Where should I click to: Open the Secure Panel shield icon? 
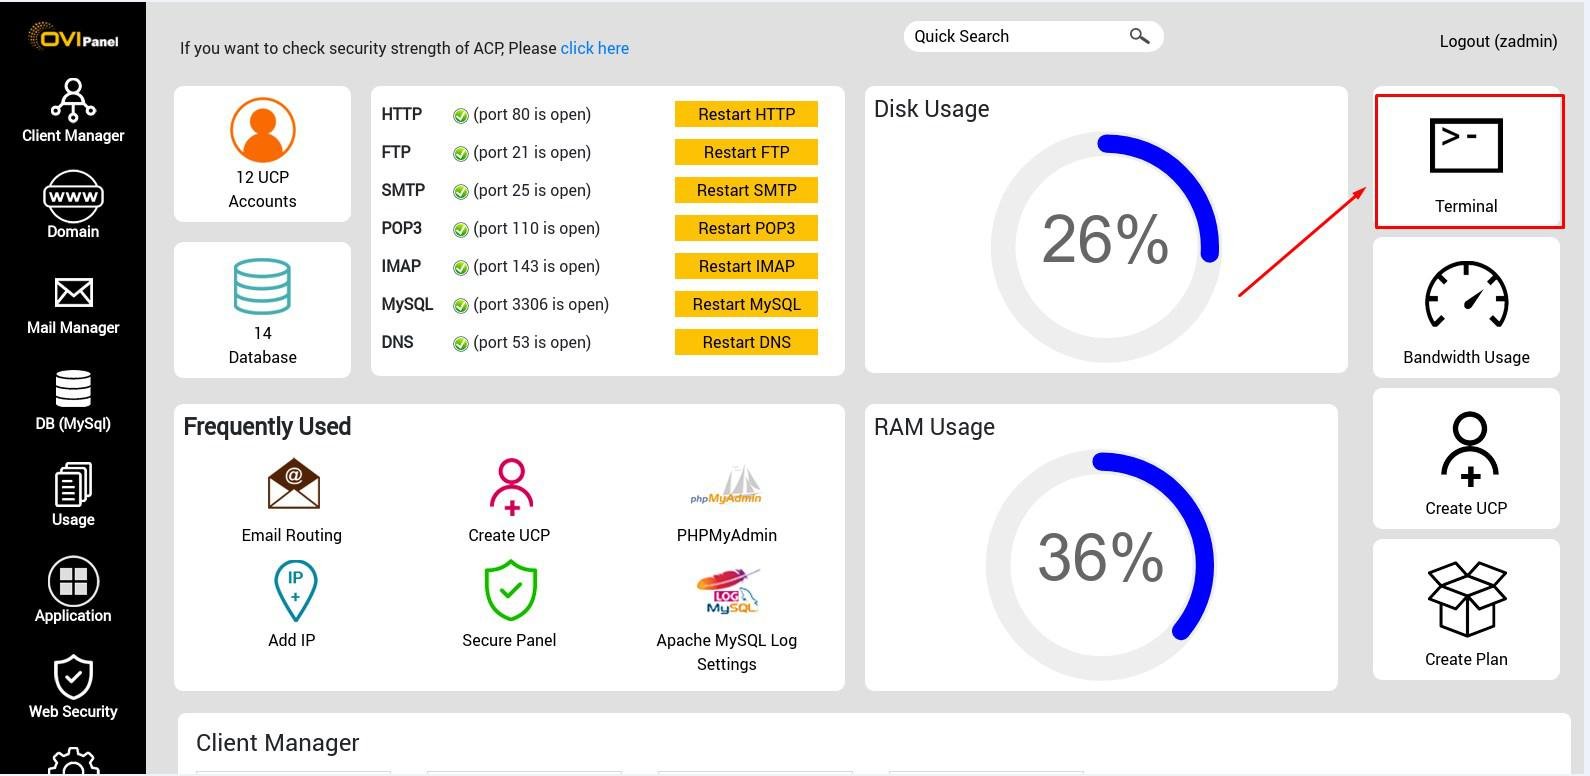coord(510,590)
